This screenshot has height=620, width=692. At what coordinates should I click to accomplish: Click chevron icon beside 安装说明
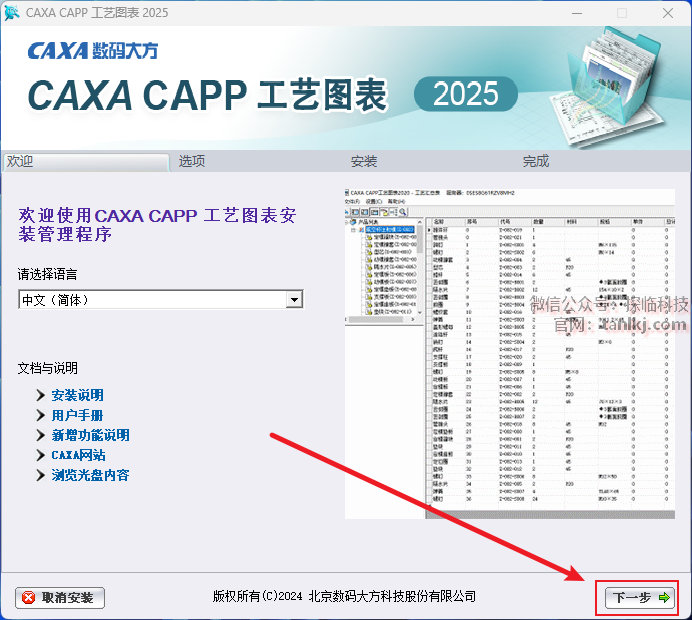[x=41, y=395]
